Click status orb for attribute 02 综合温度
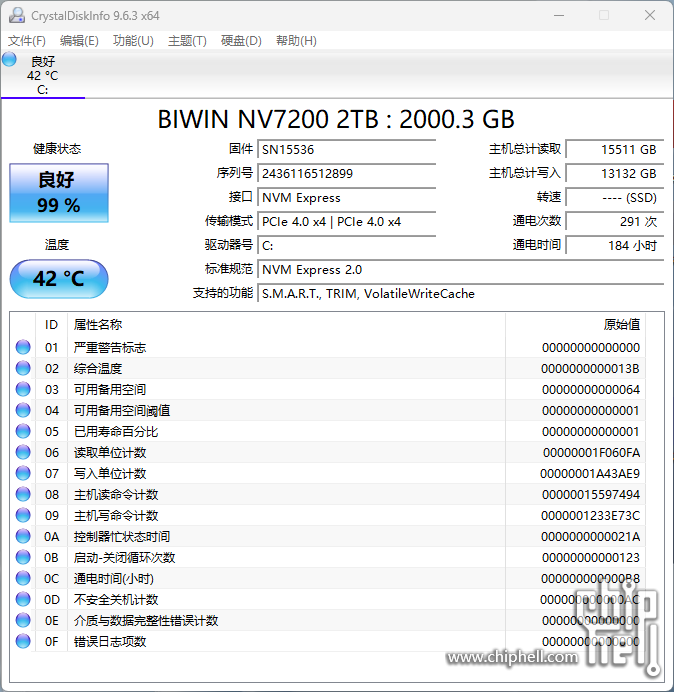This screenshot has width=674, height=692. pyautogui.click(x=23, y=369)
